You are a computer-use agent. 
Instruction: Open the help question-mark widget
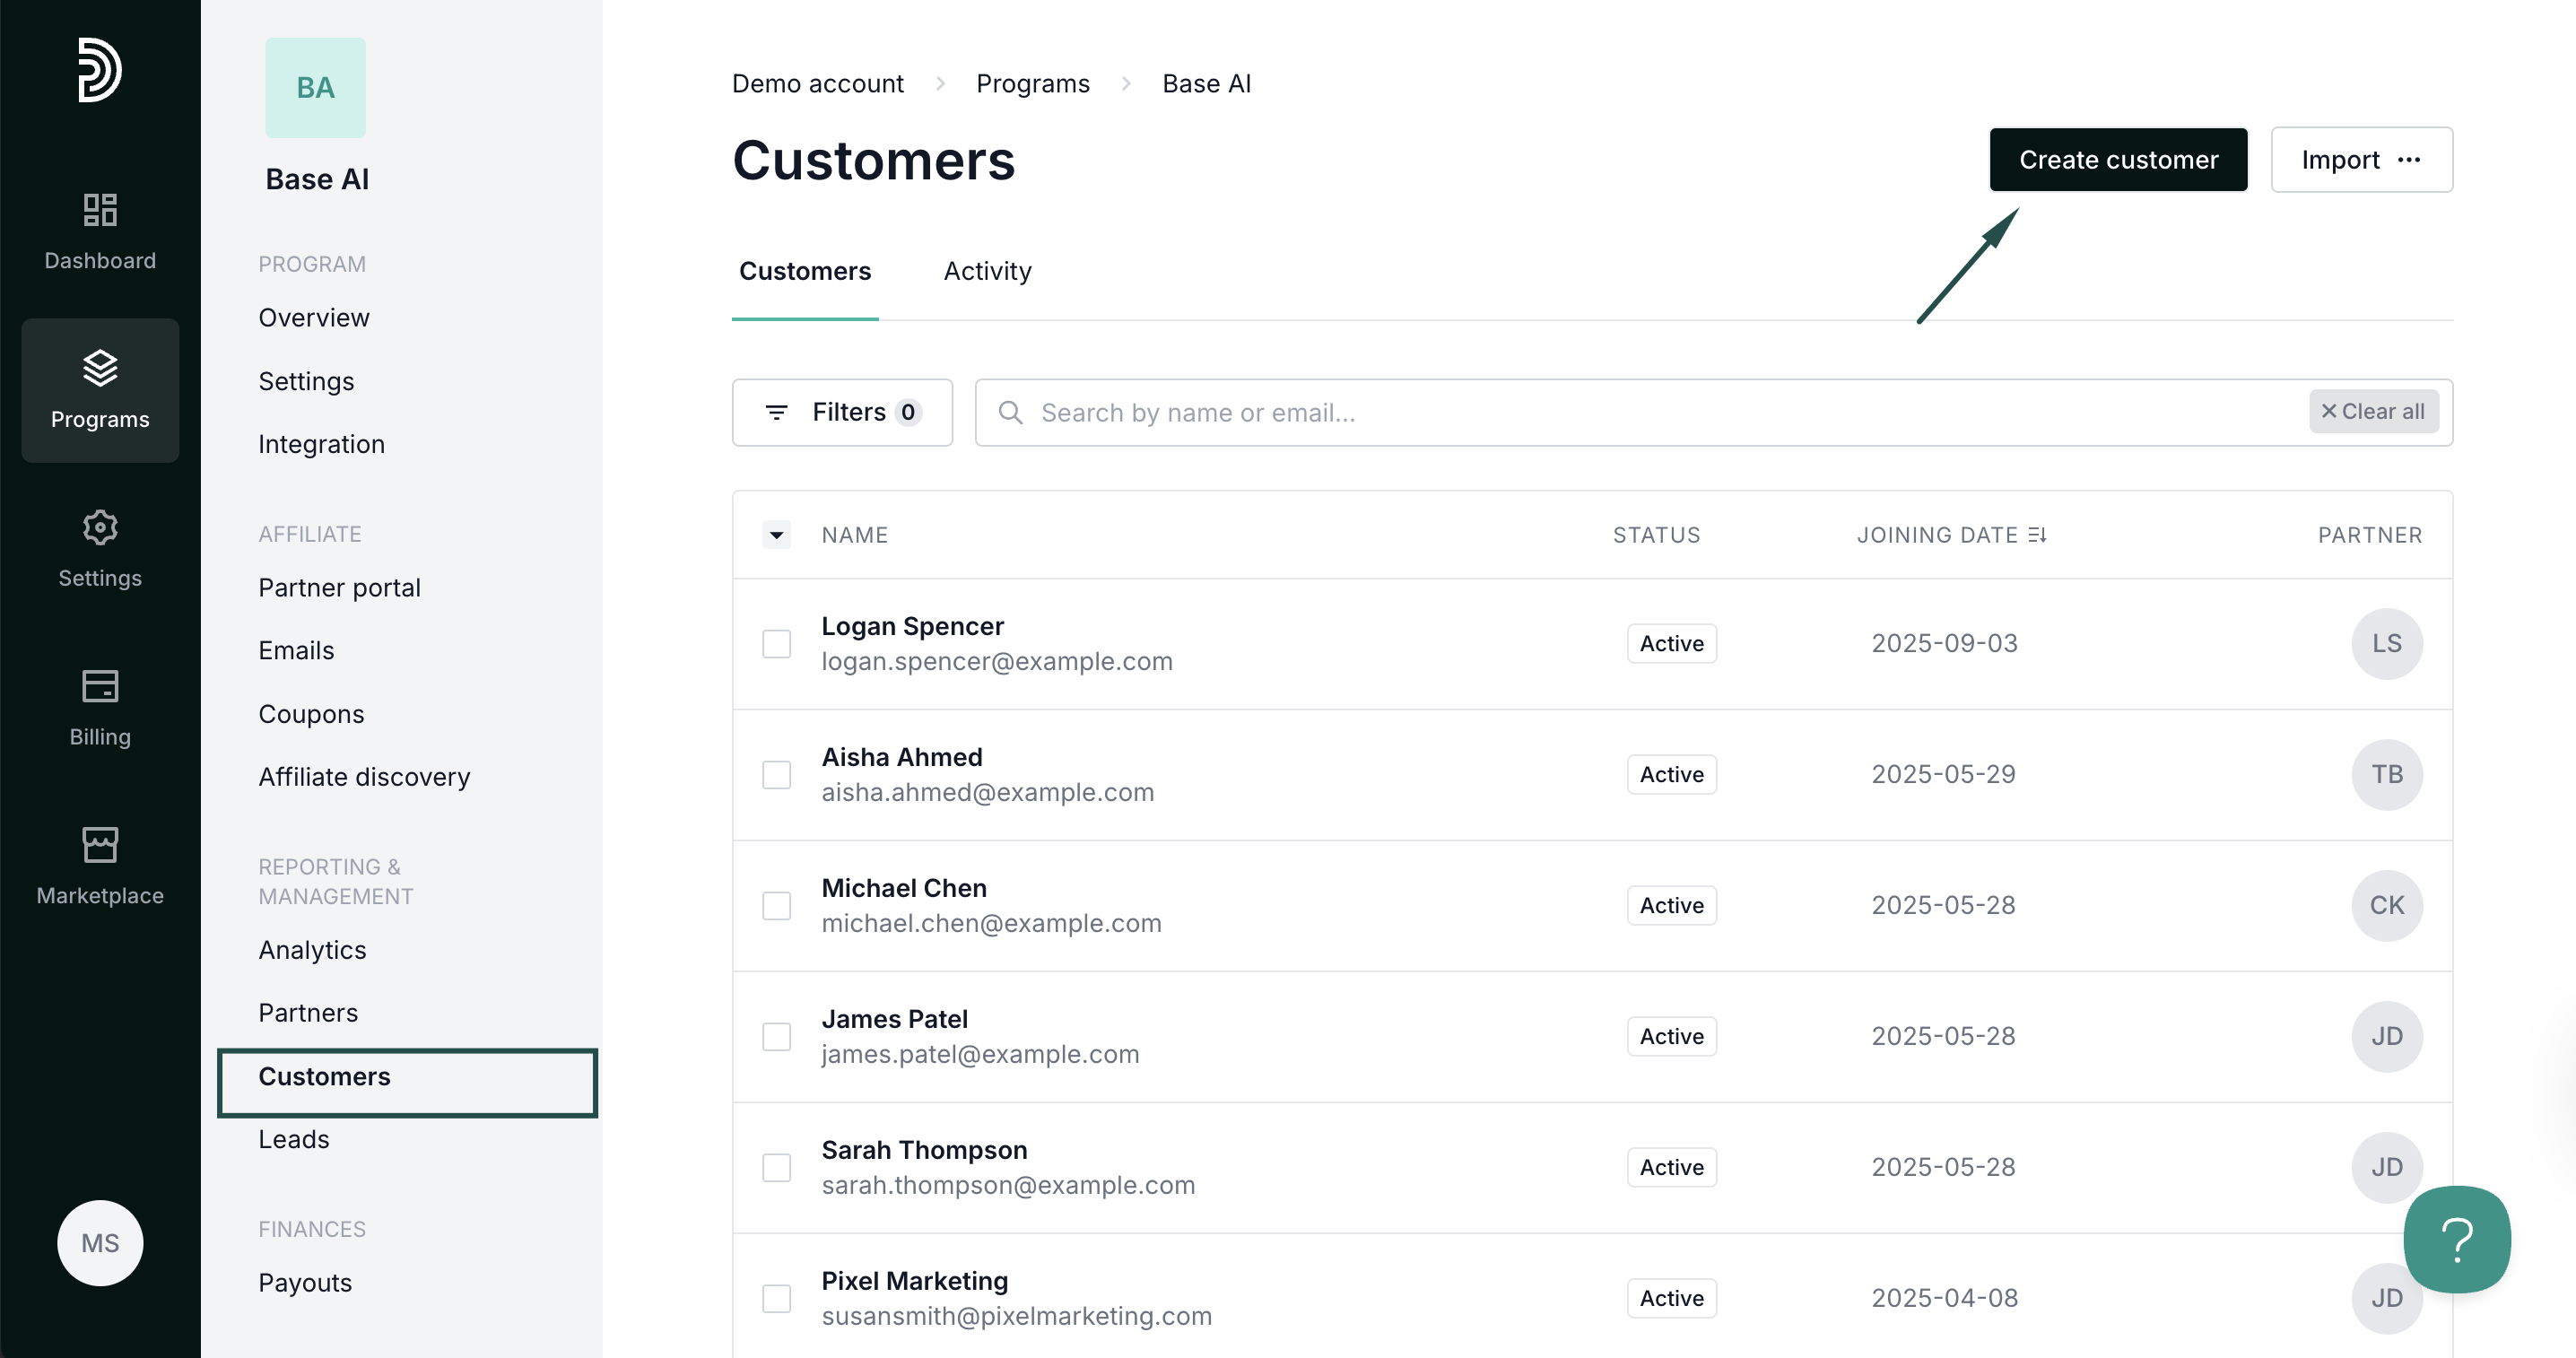click(x=2457, y=1239)
